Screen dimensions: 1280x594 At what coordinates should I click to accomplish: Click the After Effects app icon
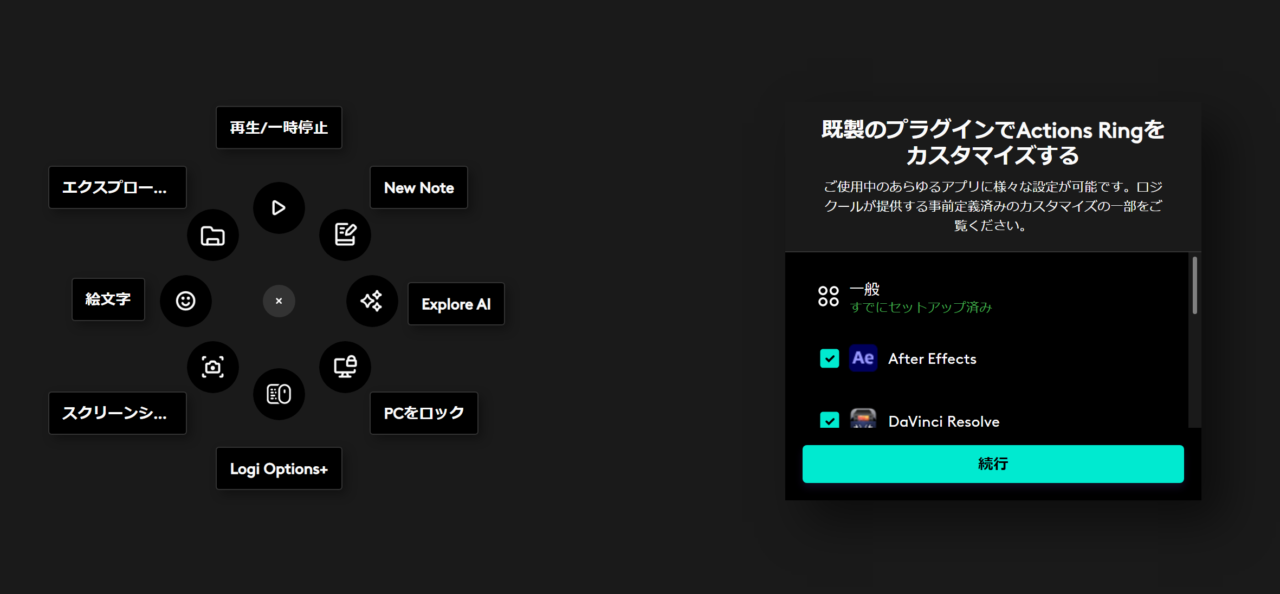click(x=863, y=358)
